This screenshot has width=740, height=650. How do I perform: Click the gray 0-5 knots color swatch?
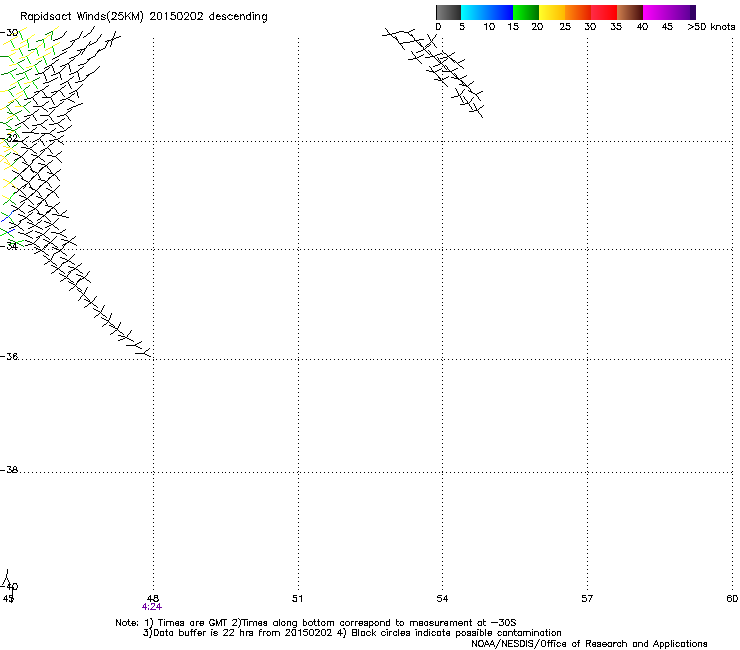pyautogui.click(x=448, y=12)
